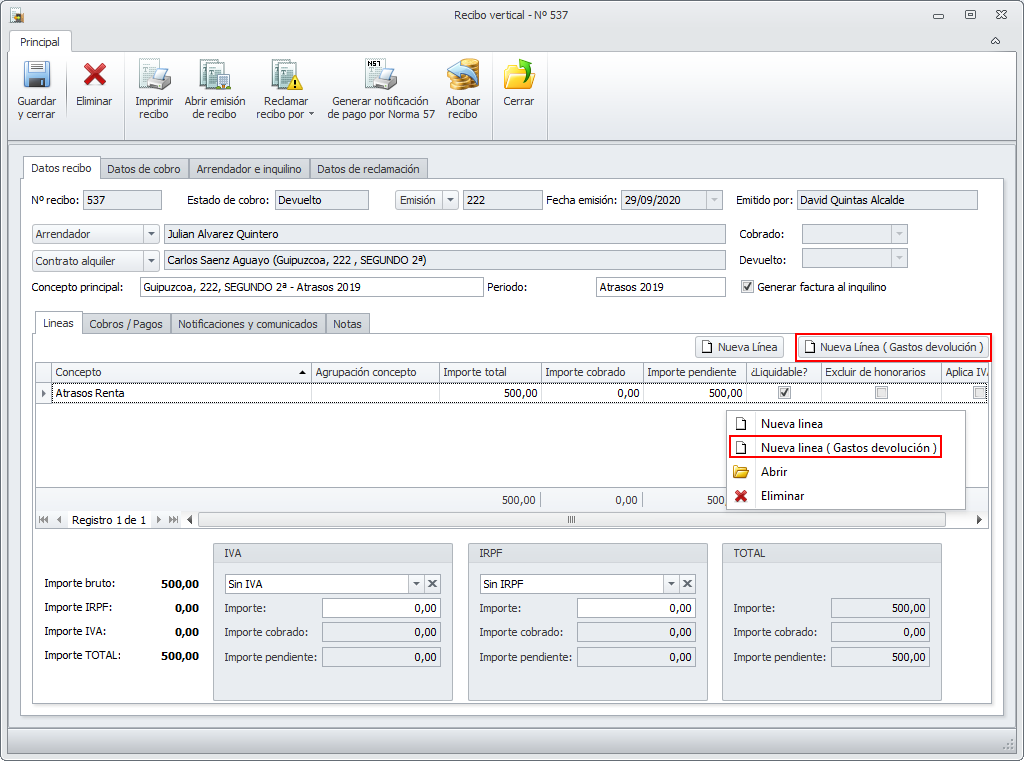Viewport: 1024px width, 761px height.
Task: Select Abrir from the context menu
Action: pos(773,472)
